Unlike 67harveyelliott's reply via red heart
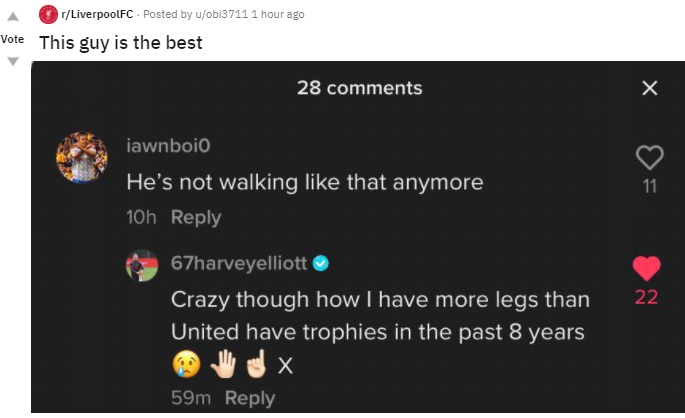The height and width of the screenshot is (418, 685). (x=647, y=268)
